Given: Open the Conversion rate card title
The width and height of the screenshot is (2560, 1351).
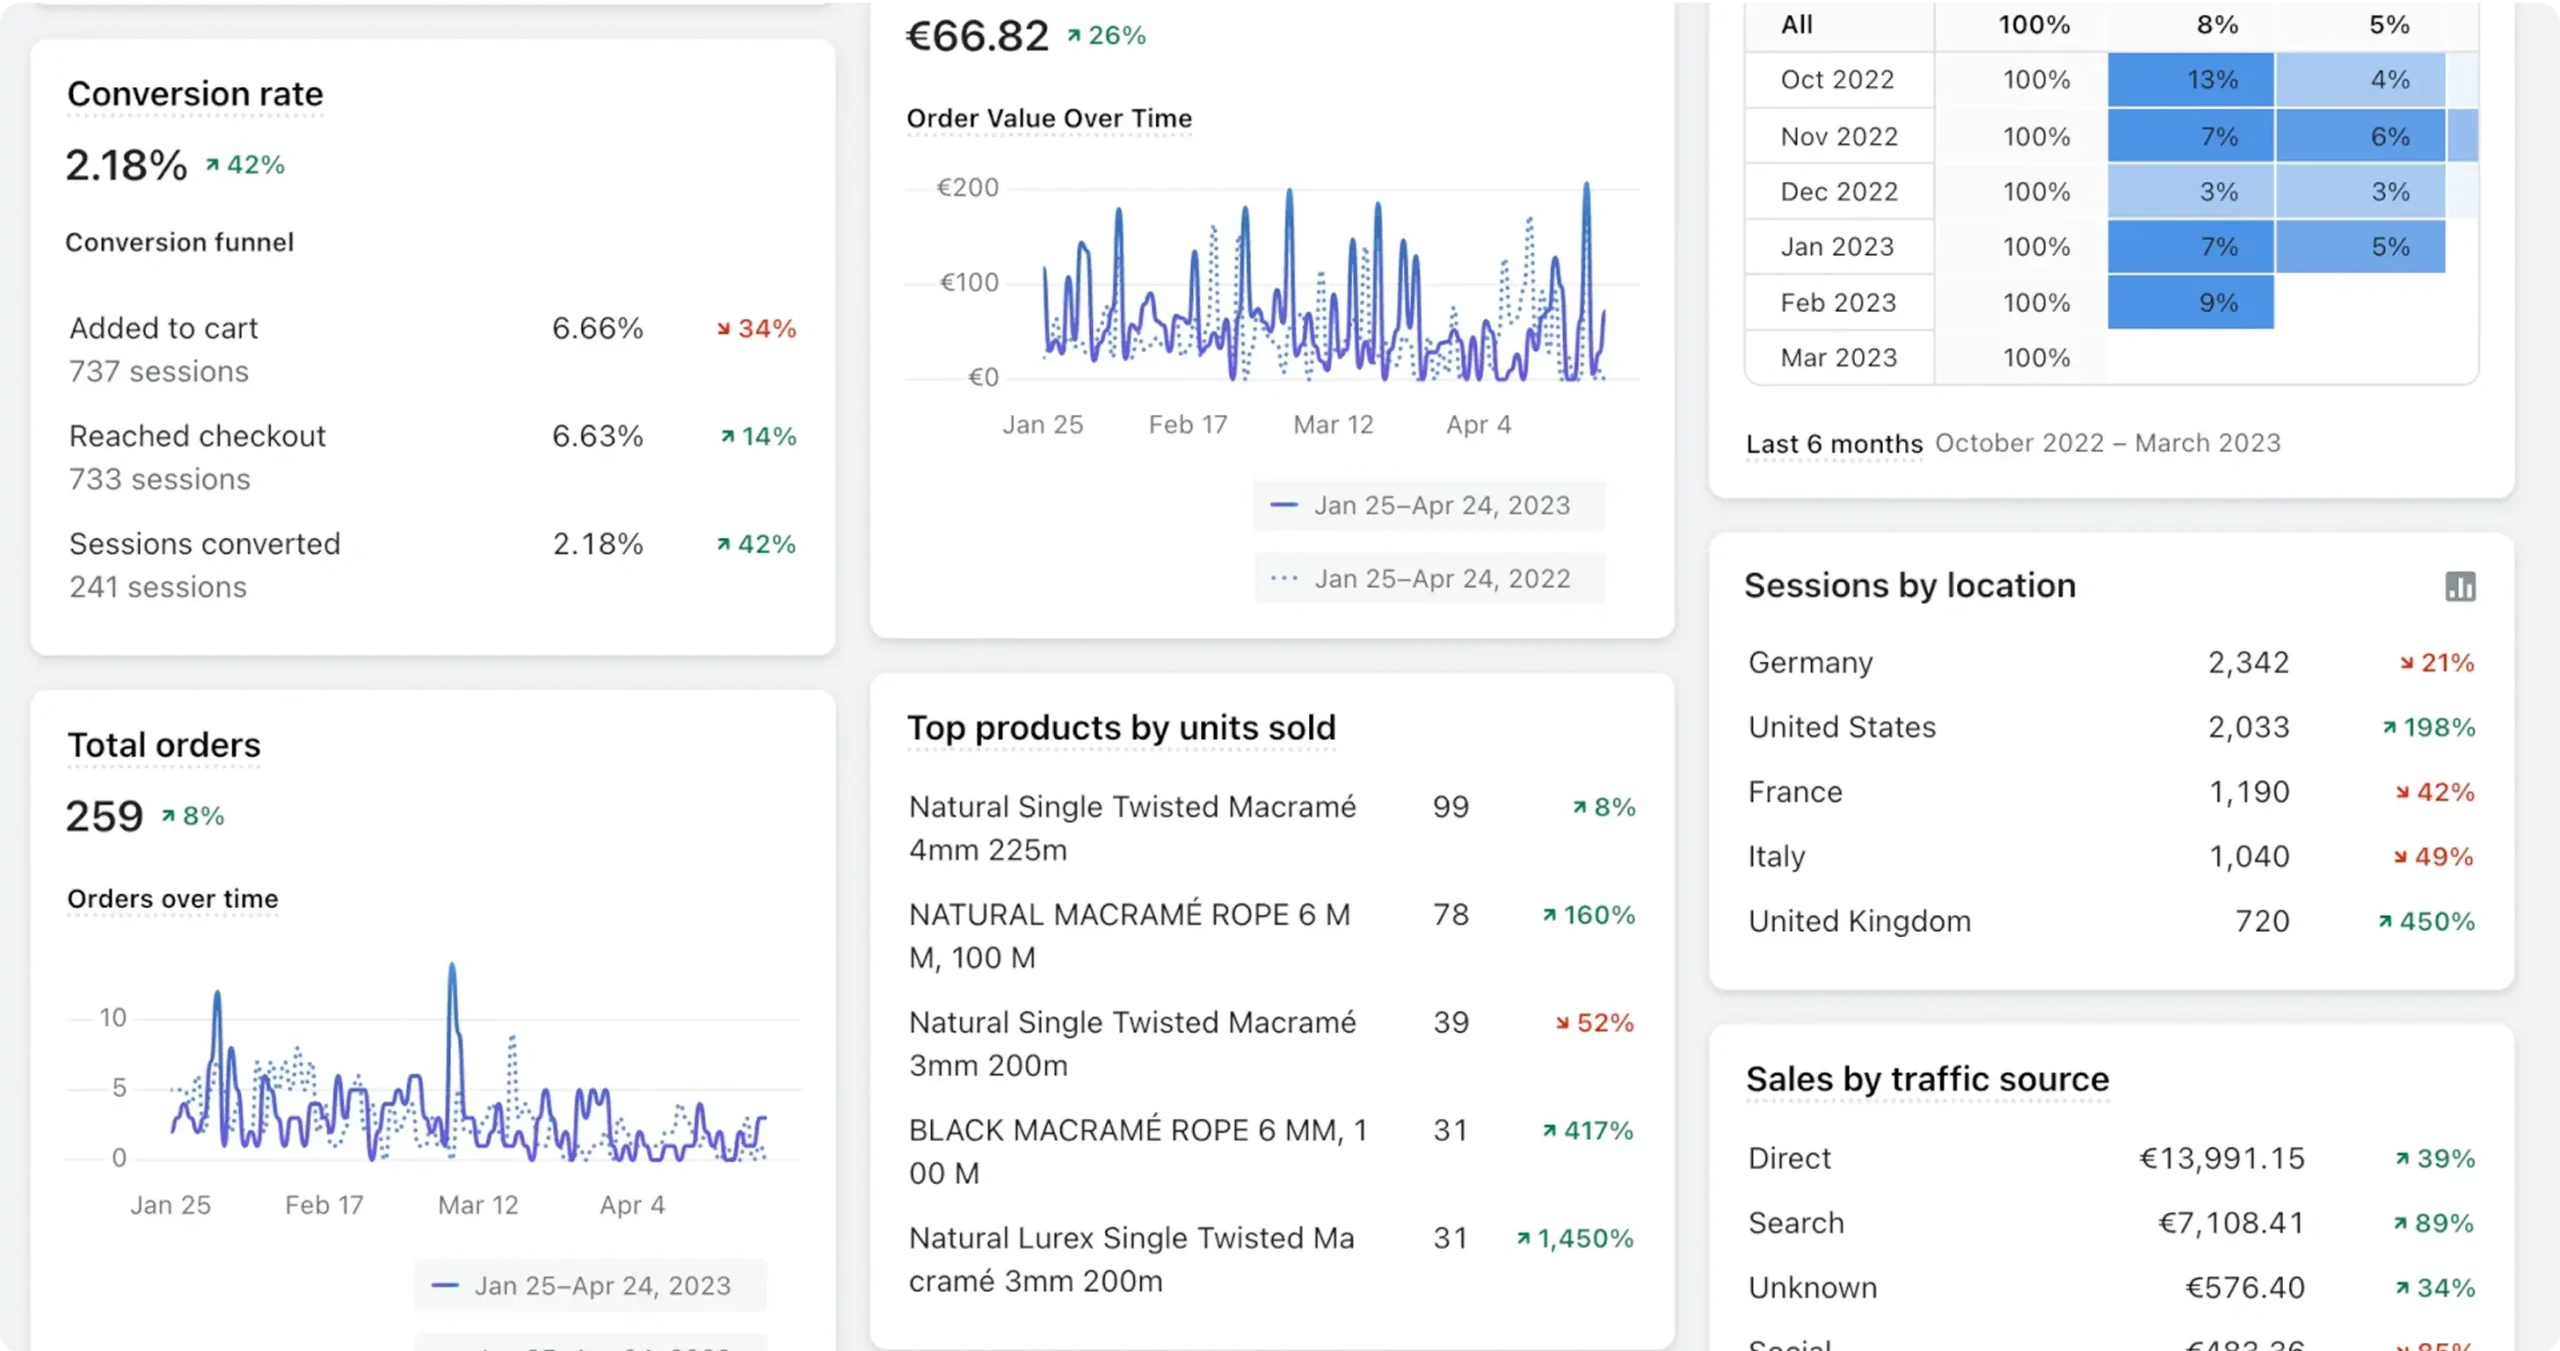Looking at the screenshot, I should [x=195, y=94].
